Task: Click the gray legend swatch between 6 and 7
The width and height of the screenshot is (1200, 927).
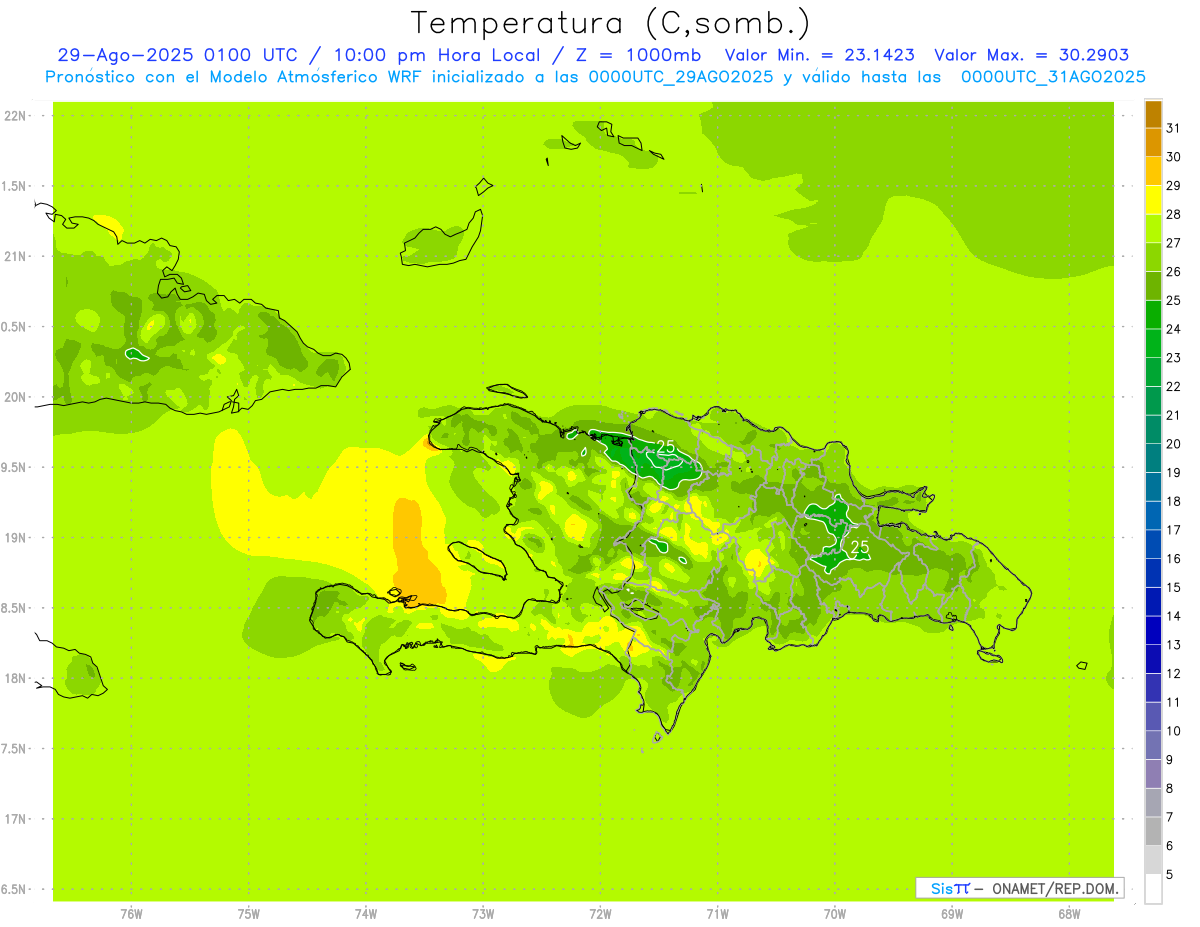Action: [x=1153, y=831]
